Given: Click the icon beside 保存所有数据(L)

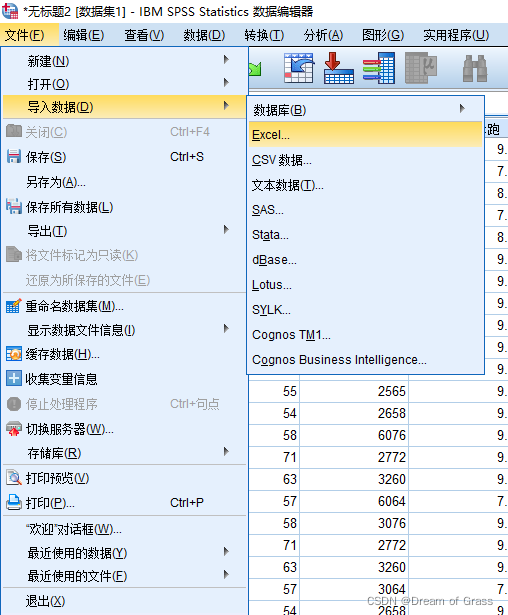Looking at the screenshot, I should pos(14,207).
